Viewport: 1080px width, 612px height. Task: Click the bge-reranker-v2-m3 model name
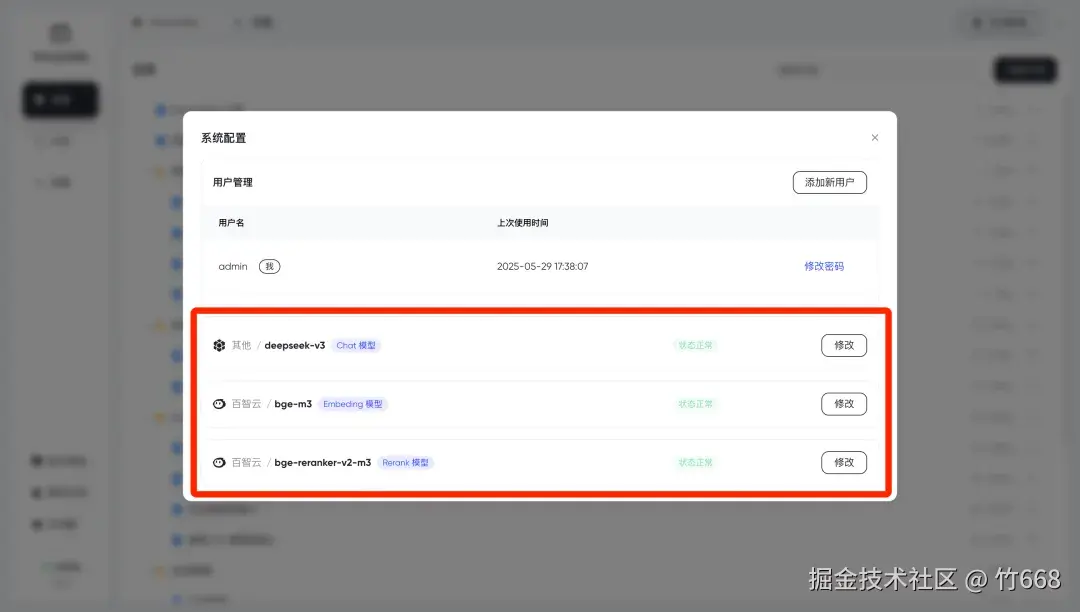tap(323, 463)
